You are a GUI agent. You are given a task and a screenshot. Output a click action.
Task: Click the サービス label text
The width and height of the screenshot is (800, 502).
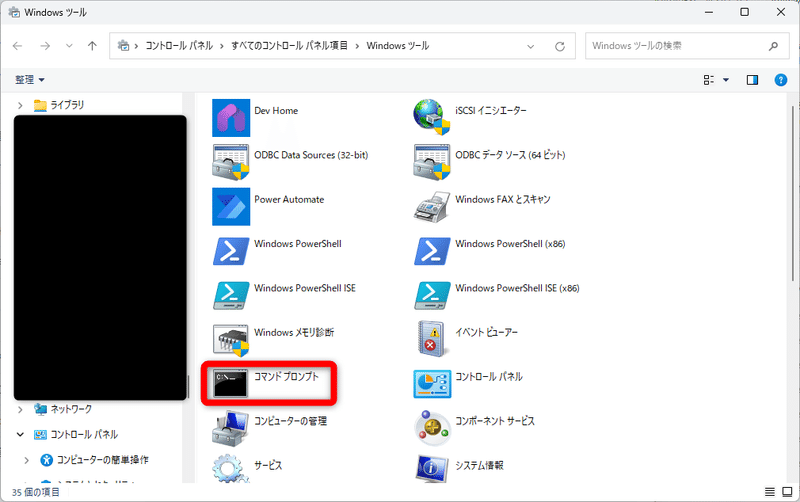coord(268,465)
